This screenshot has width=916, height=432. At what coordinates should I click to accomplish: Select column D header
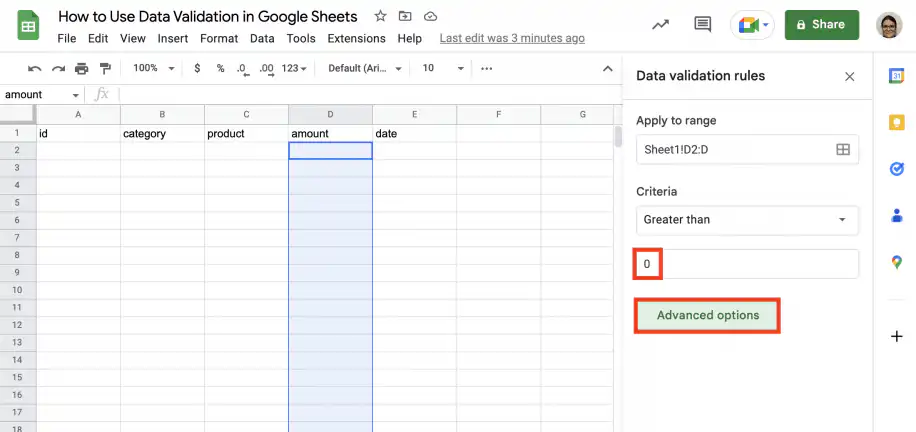tap(330, 115)
